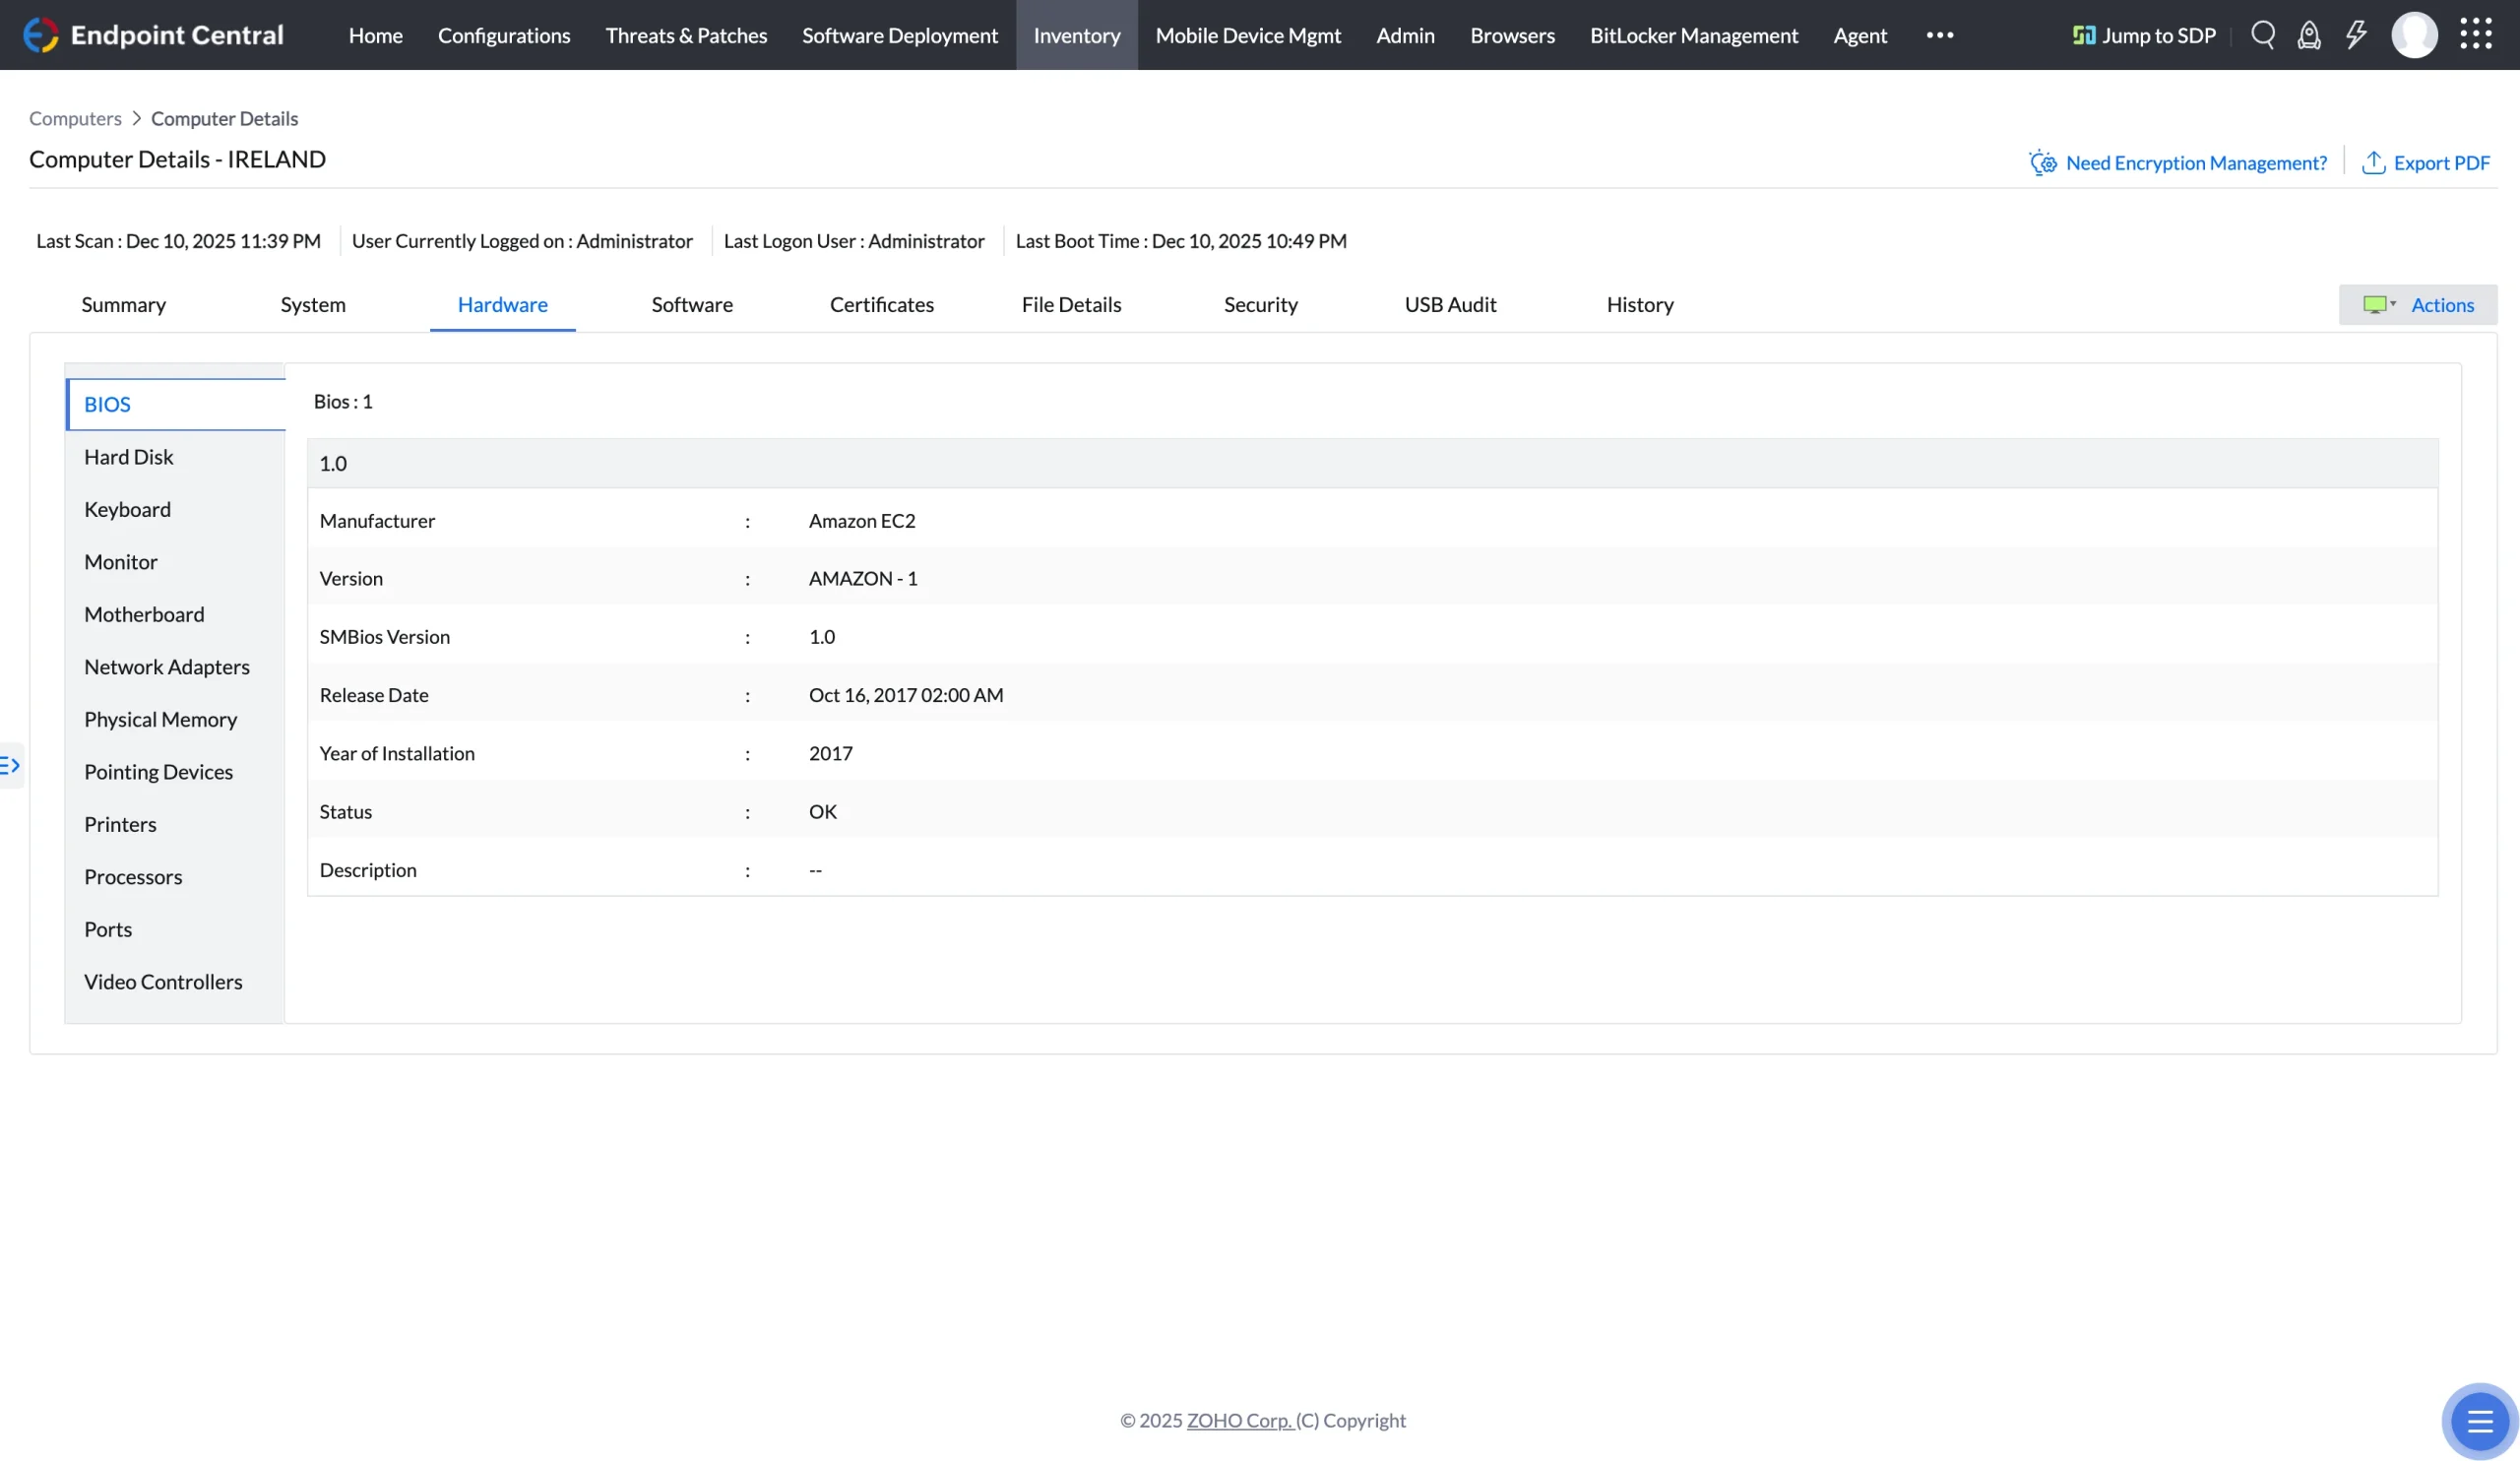The height and width of the screenshot is (1461, 2520).
Task: Open ZOHO Corp. footer link
Action: pos(1239,1420)
